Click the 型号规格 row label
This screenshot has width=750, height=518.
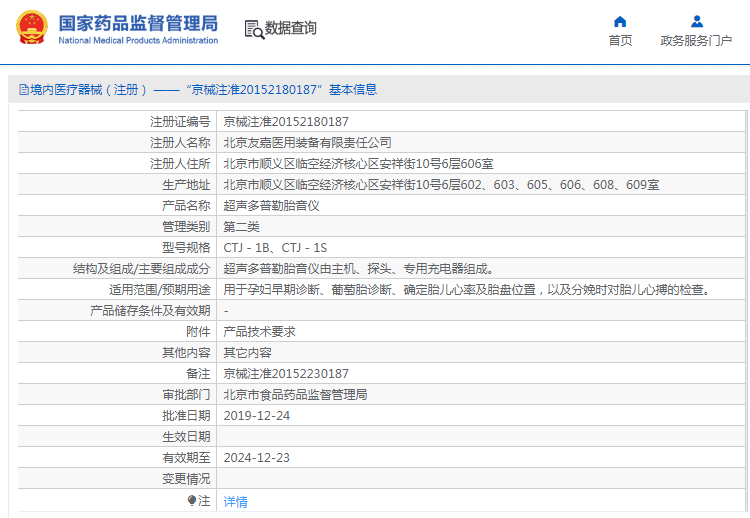point(186,248)
